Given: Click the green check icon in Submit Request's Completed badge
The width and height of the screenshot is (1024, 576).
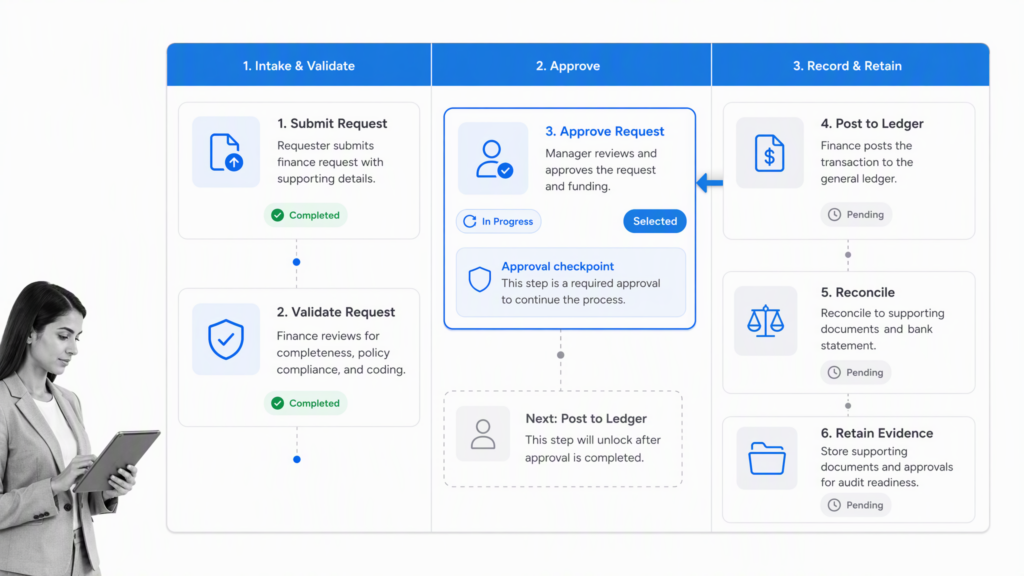Looking at the screenshot, I should click(278, 215).
